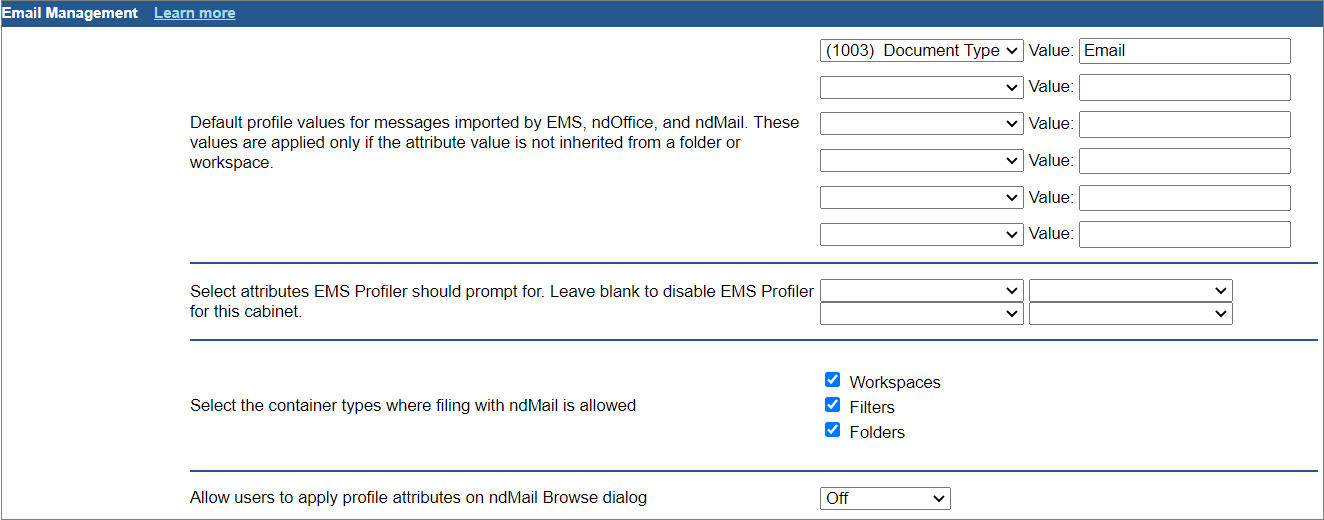Click the second row Value input field

click(1184, 87)
